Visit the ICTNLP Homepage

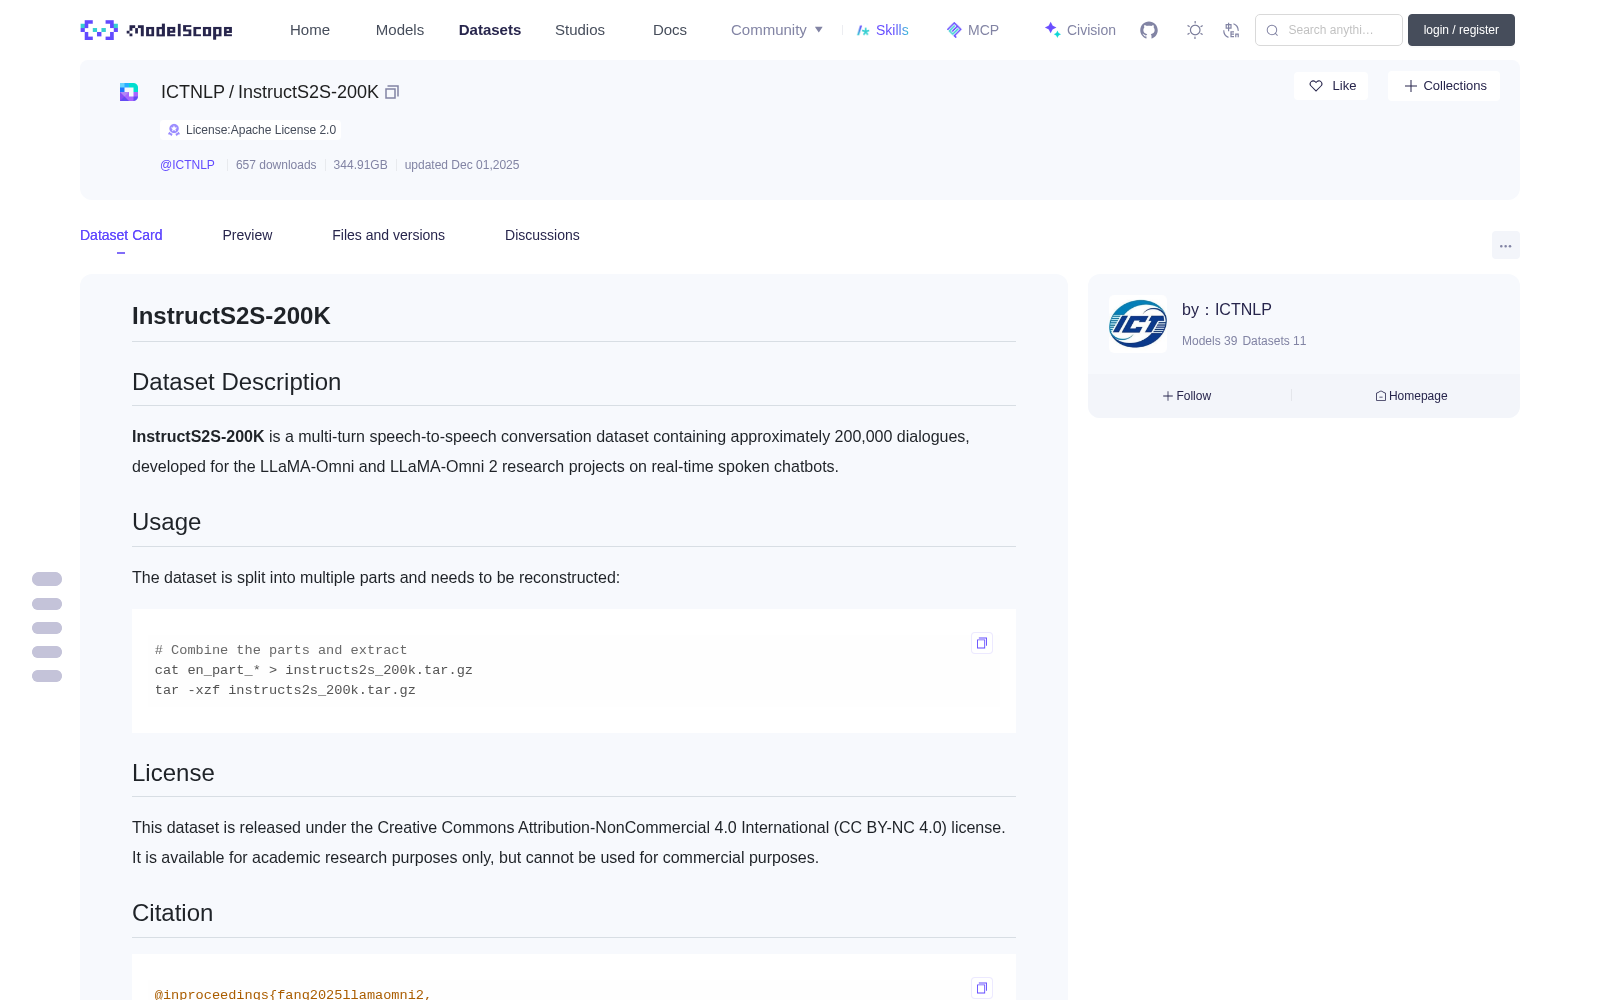[1411, 396]
